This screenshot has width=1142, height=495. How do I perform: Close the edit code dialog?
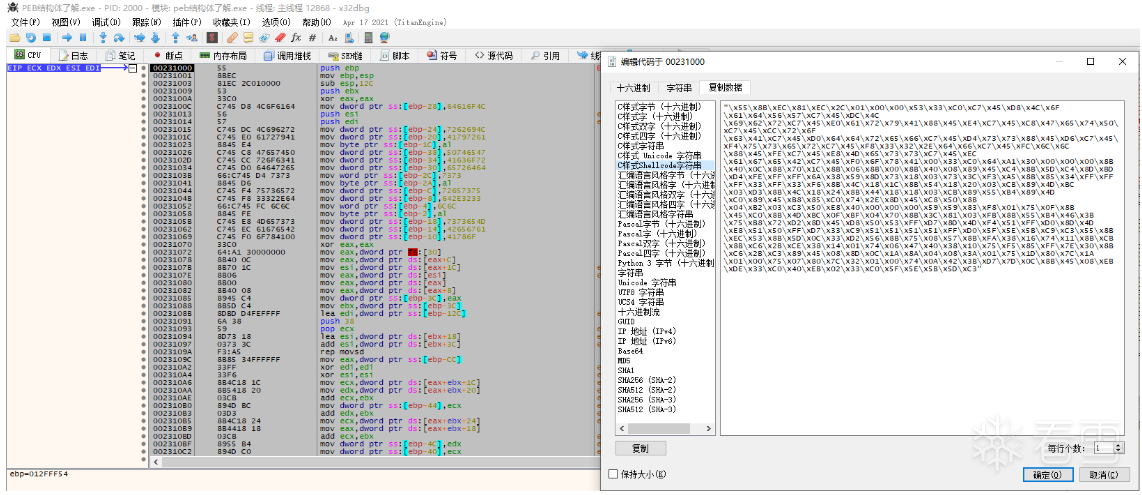1122,62
